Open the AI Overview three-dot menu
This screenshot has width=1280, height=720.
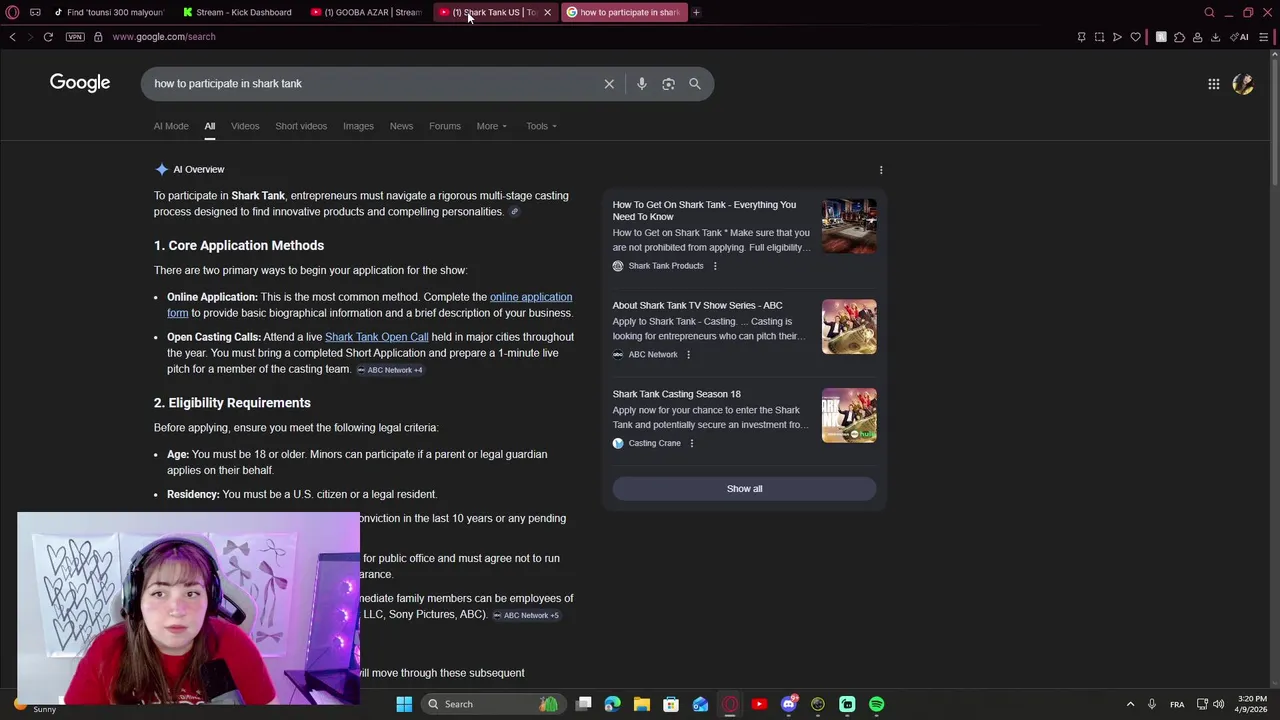tap(881, 170)
